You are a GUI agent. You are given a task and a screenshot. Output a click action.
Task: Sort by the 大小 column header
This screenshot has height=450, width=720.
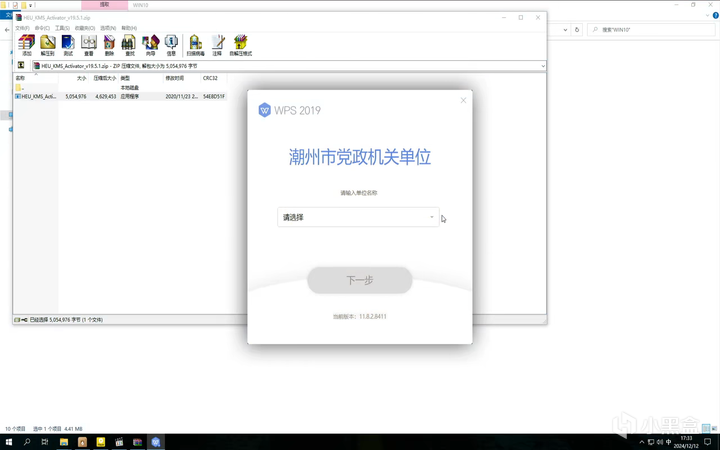tap(73, 78)
